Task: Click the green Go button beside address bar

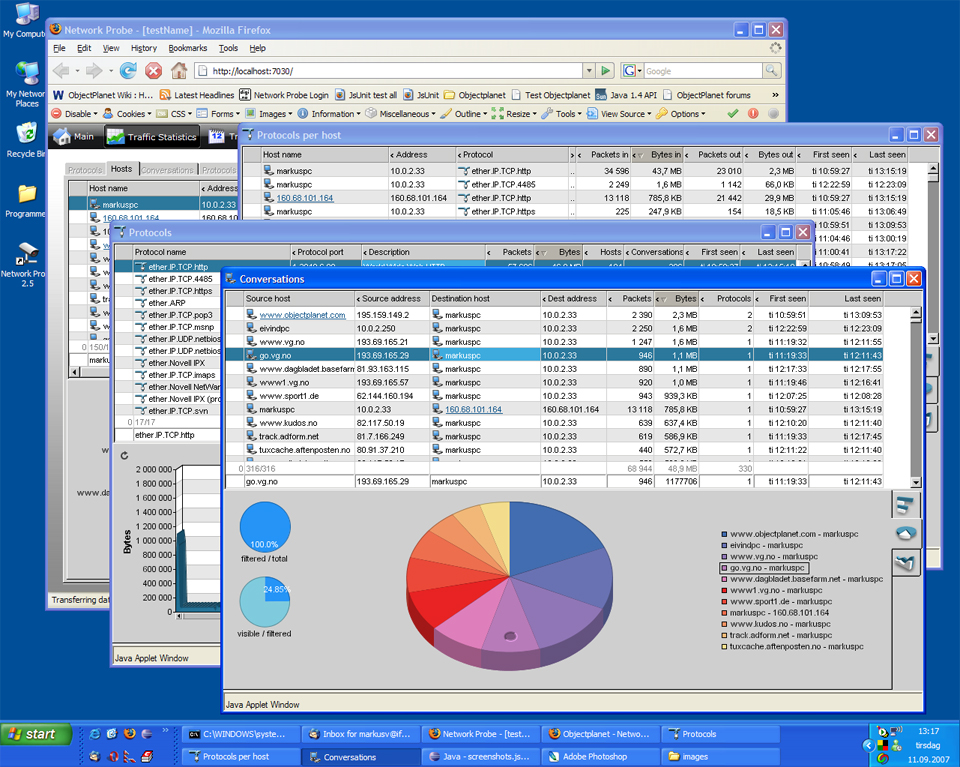Action: [x=605, y=71]
